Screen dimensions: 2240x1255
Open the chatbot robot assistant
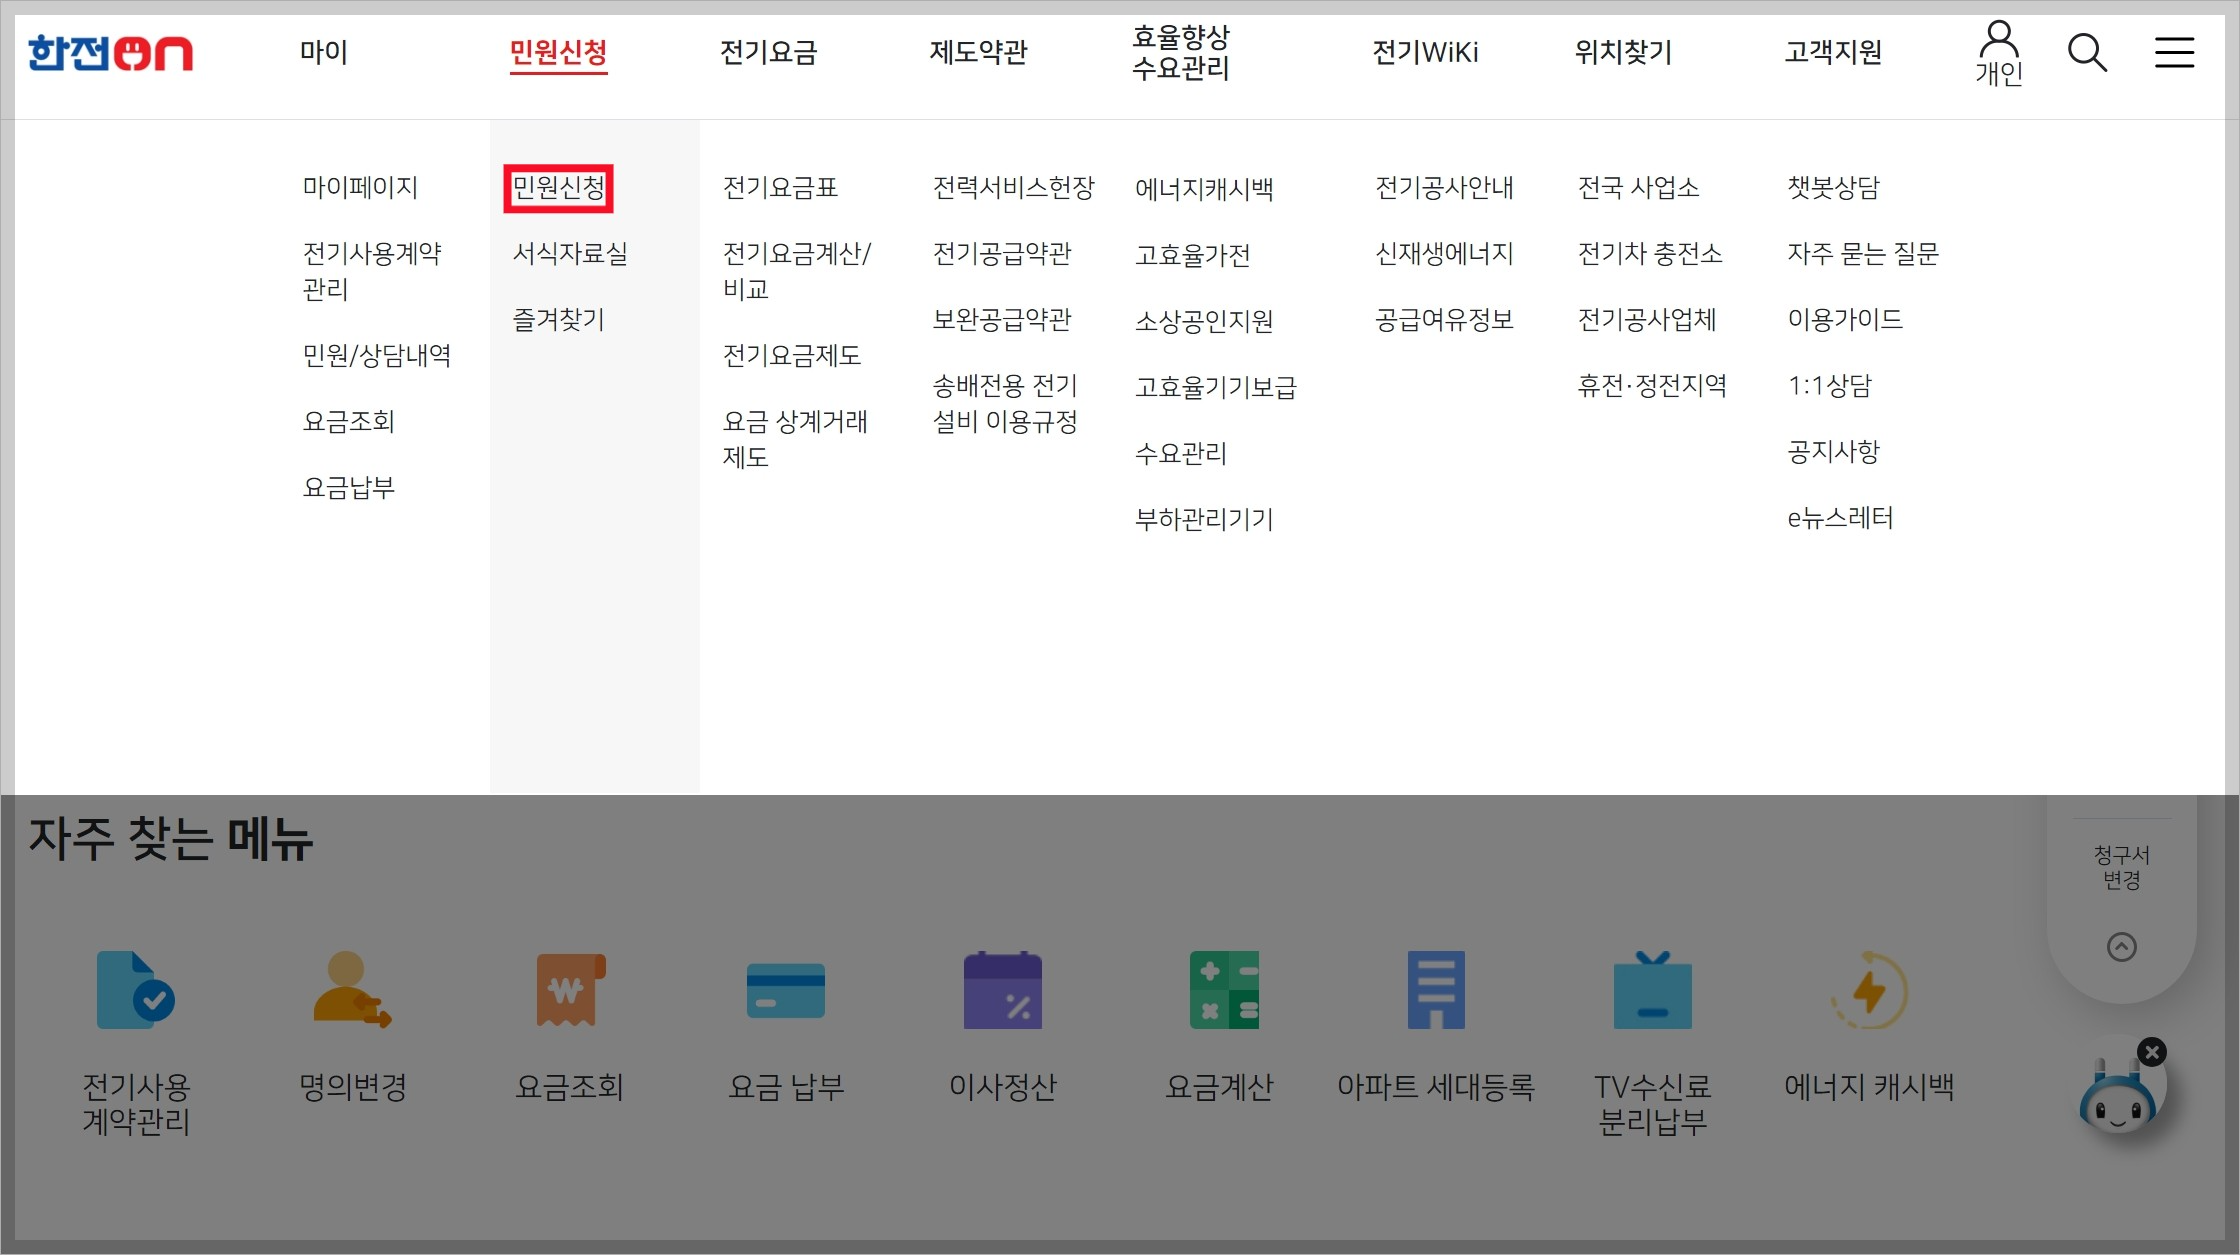(x=2115, y=1100)
